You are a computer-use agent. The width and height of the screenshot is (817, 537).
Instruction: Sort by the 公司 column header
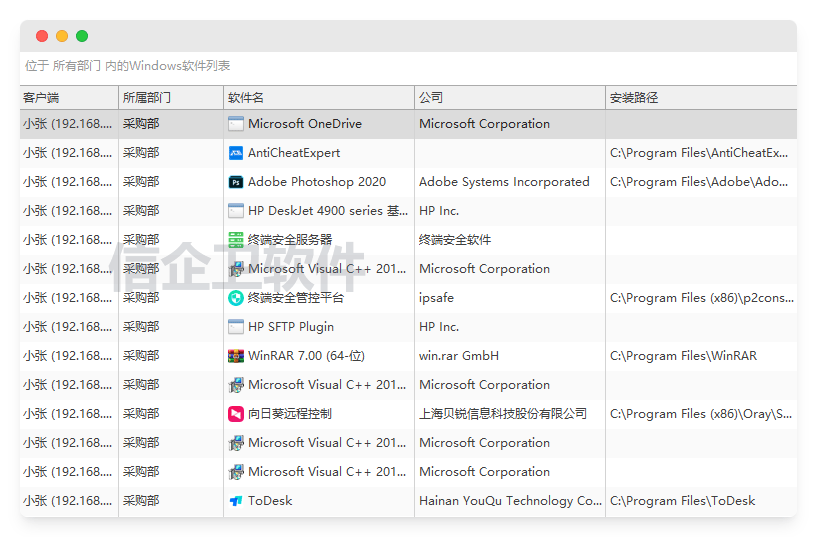(431, 98)
